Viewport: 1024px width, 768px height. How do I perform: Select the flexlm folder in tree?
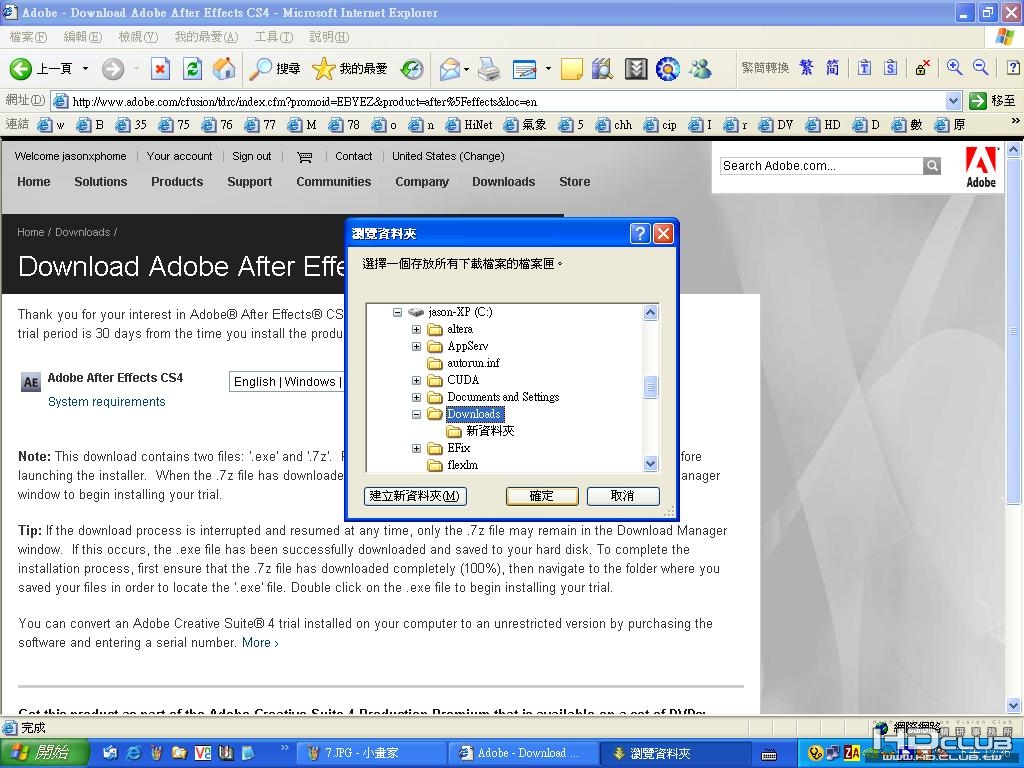coord(462,465)
